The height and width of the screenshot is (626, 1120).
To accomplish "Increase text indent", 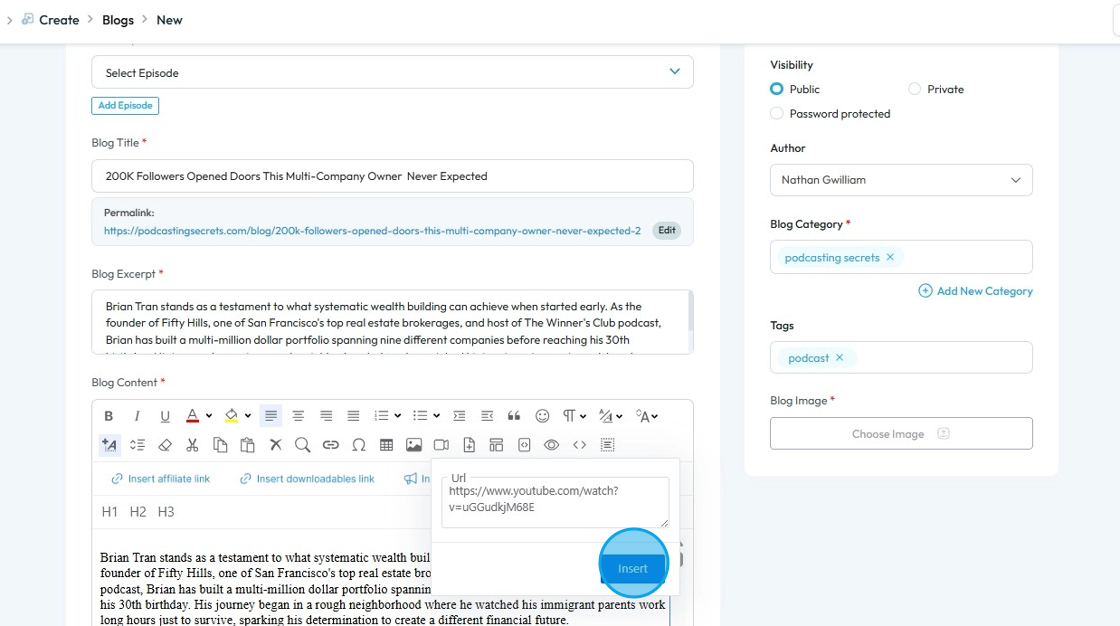I will [459, 416].
